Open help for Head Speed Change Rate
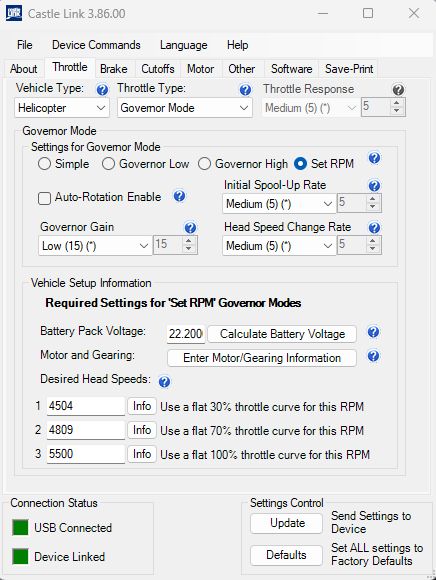 [374, 227]
